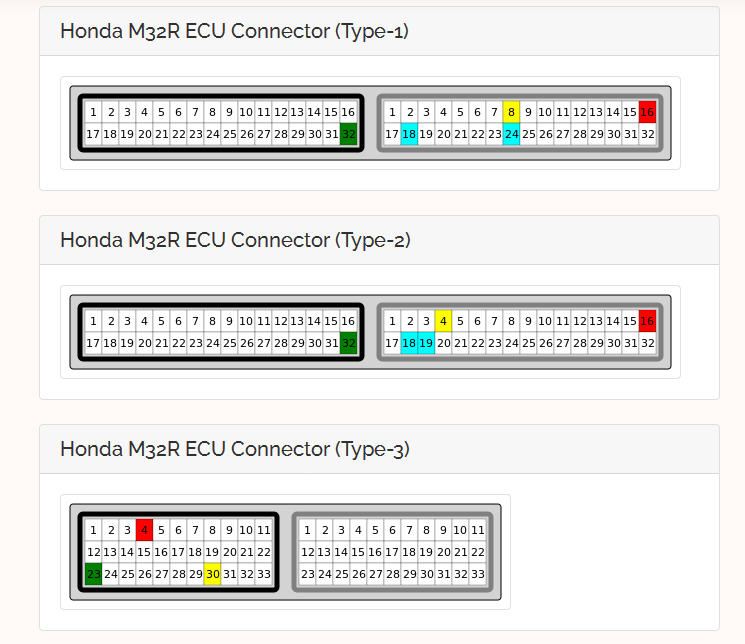Click red pin 16 in Type-1 connector
This screenshot has height=644, width=745.
pyautogui.click(x=647, y=112)
